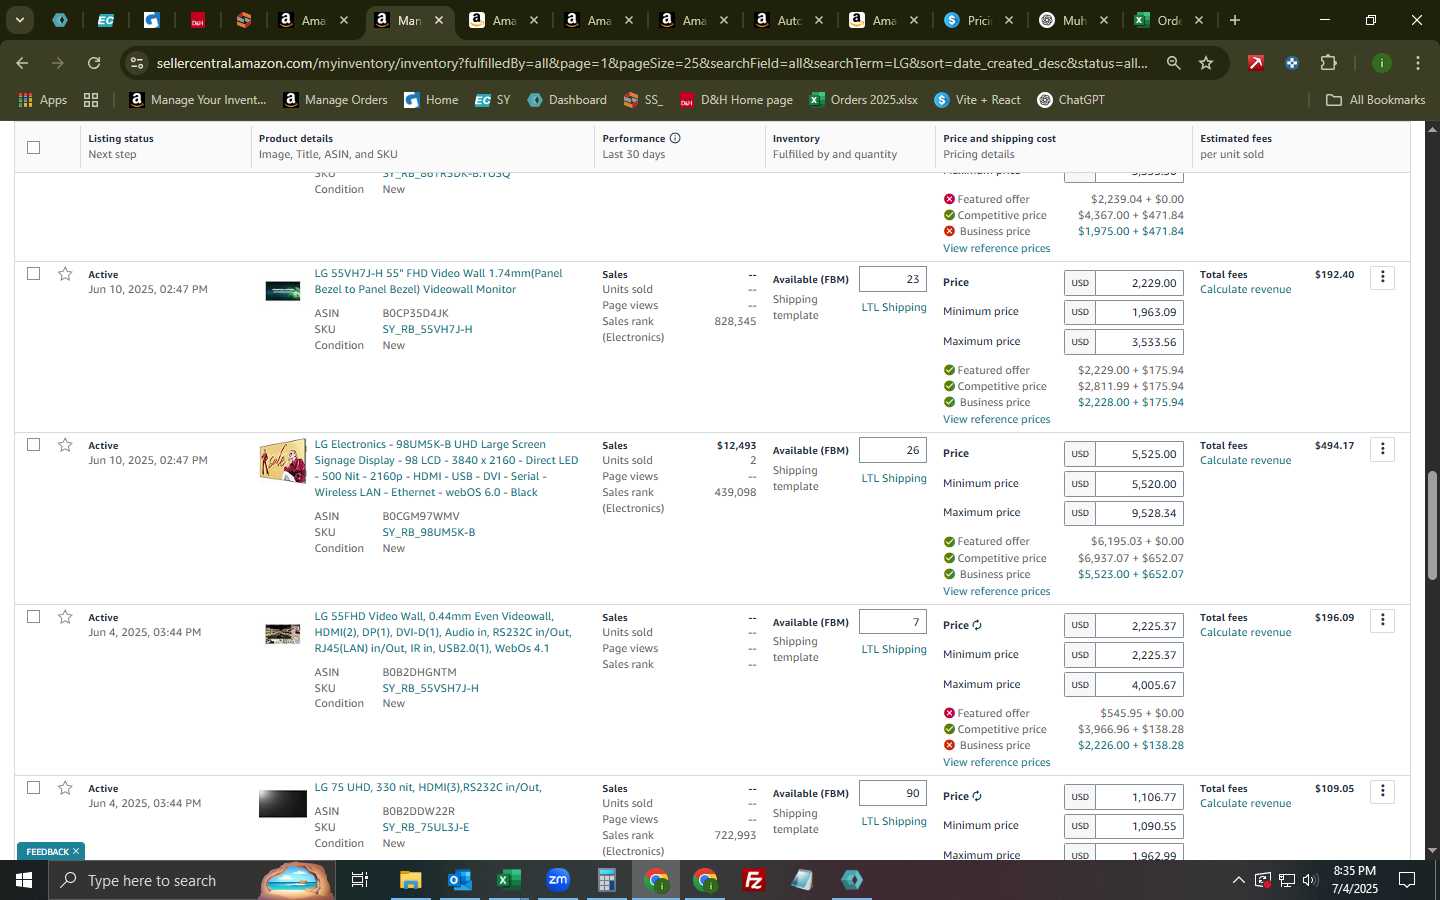Open SKU link SY_RB_98UM5K-B
Image resolution: width=1440 pixels, height=900 pixels.
(x=428, y=532)
